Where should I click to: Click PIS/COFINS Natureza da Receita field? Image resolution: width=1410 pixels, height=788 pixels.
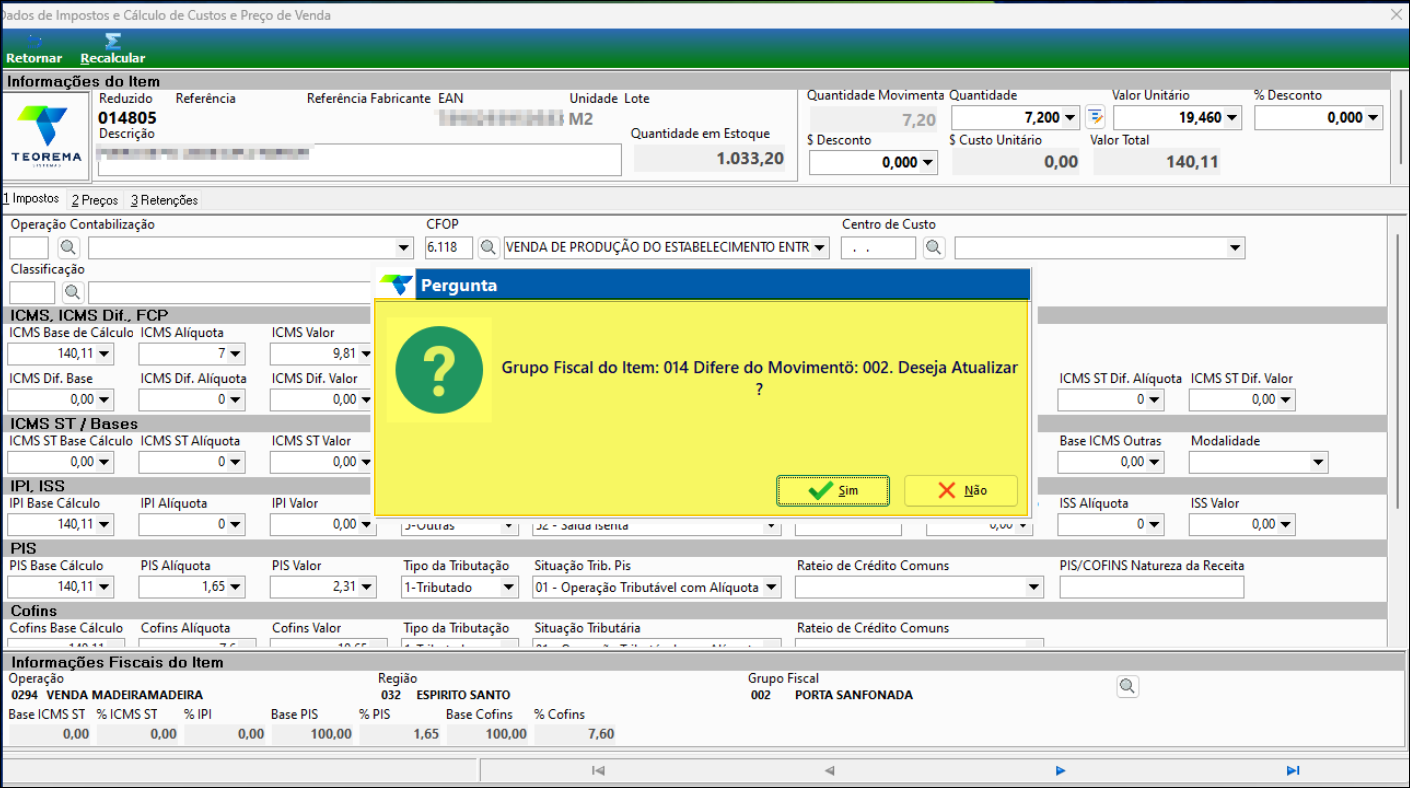coord(1151,588)
